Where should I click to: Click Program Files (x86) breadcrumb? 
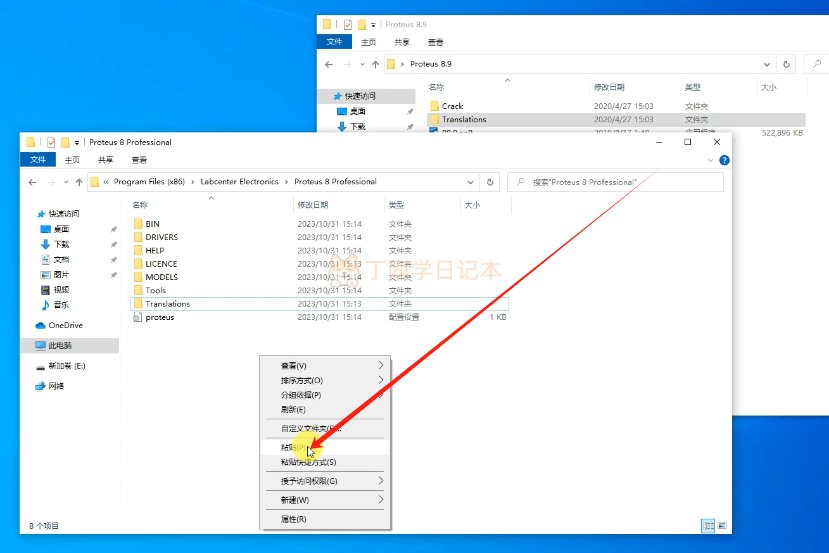[149, 182]
